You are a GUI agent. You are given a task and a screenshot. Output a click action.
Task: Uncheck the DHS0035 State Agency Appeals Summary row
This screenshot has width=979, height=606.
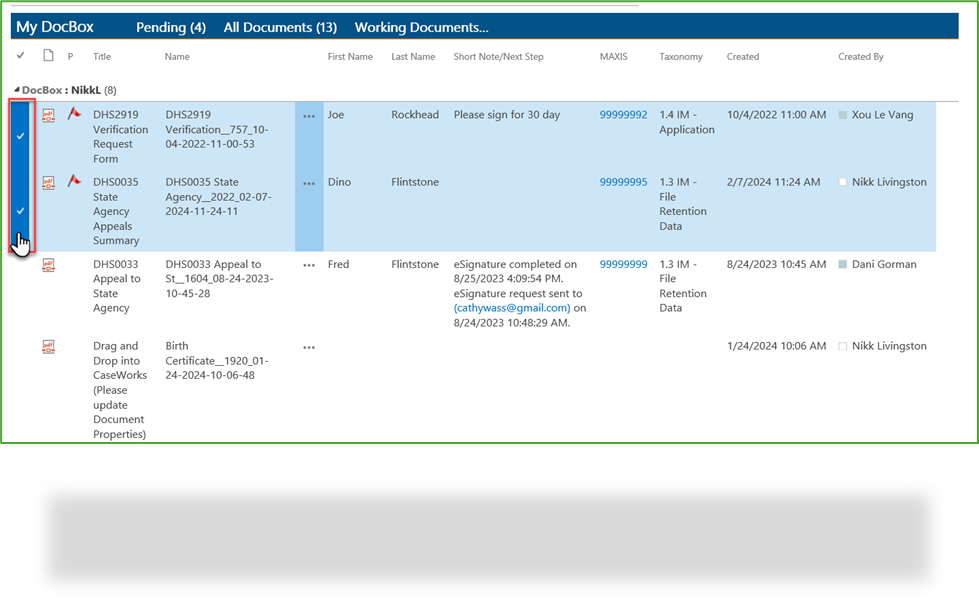pyautogui.click(x=21, y=211)
